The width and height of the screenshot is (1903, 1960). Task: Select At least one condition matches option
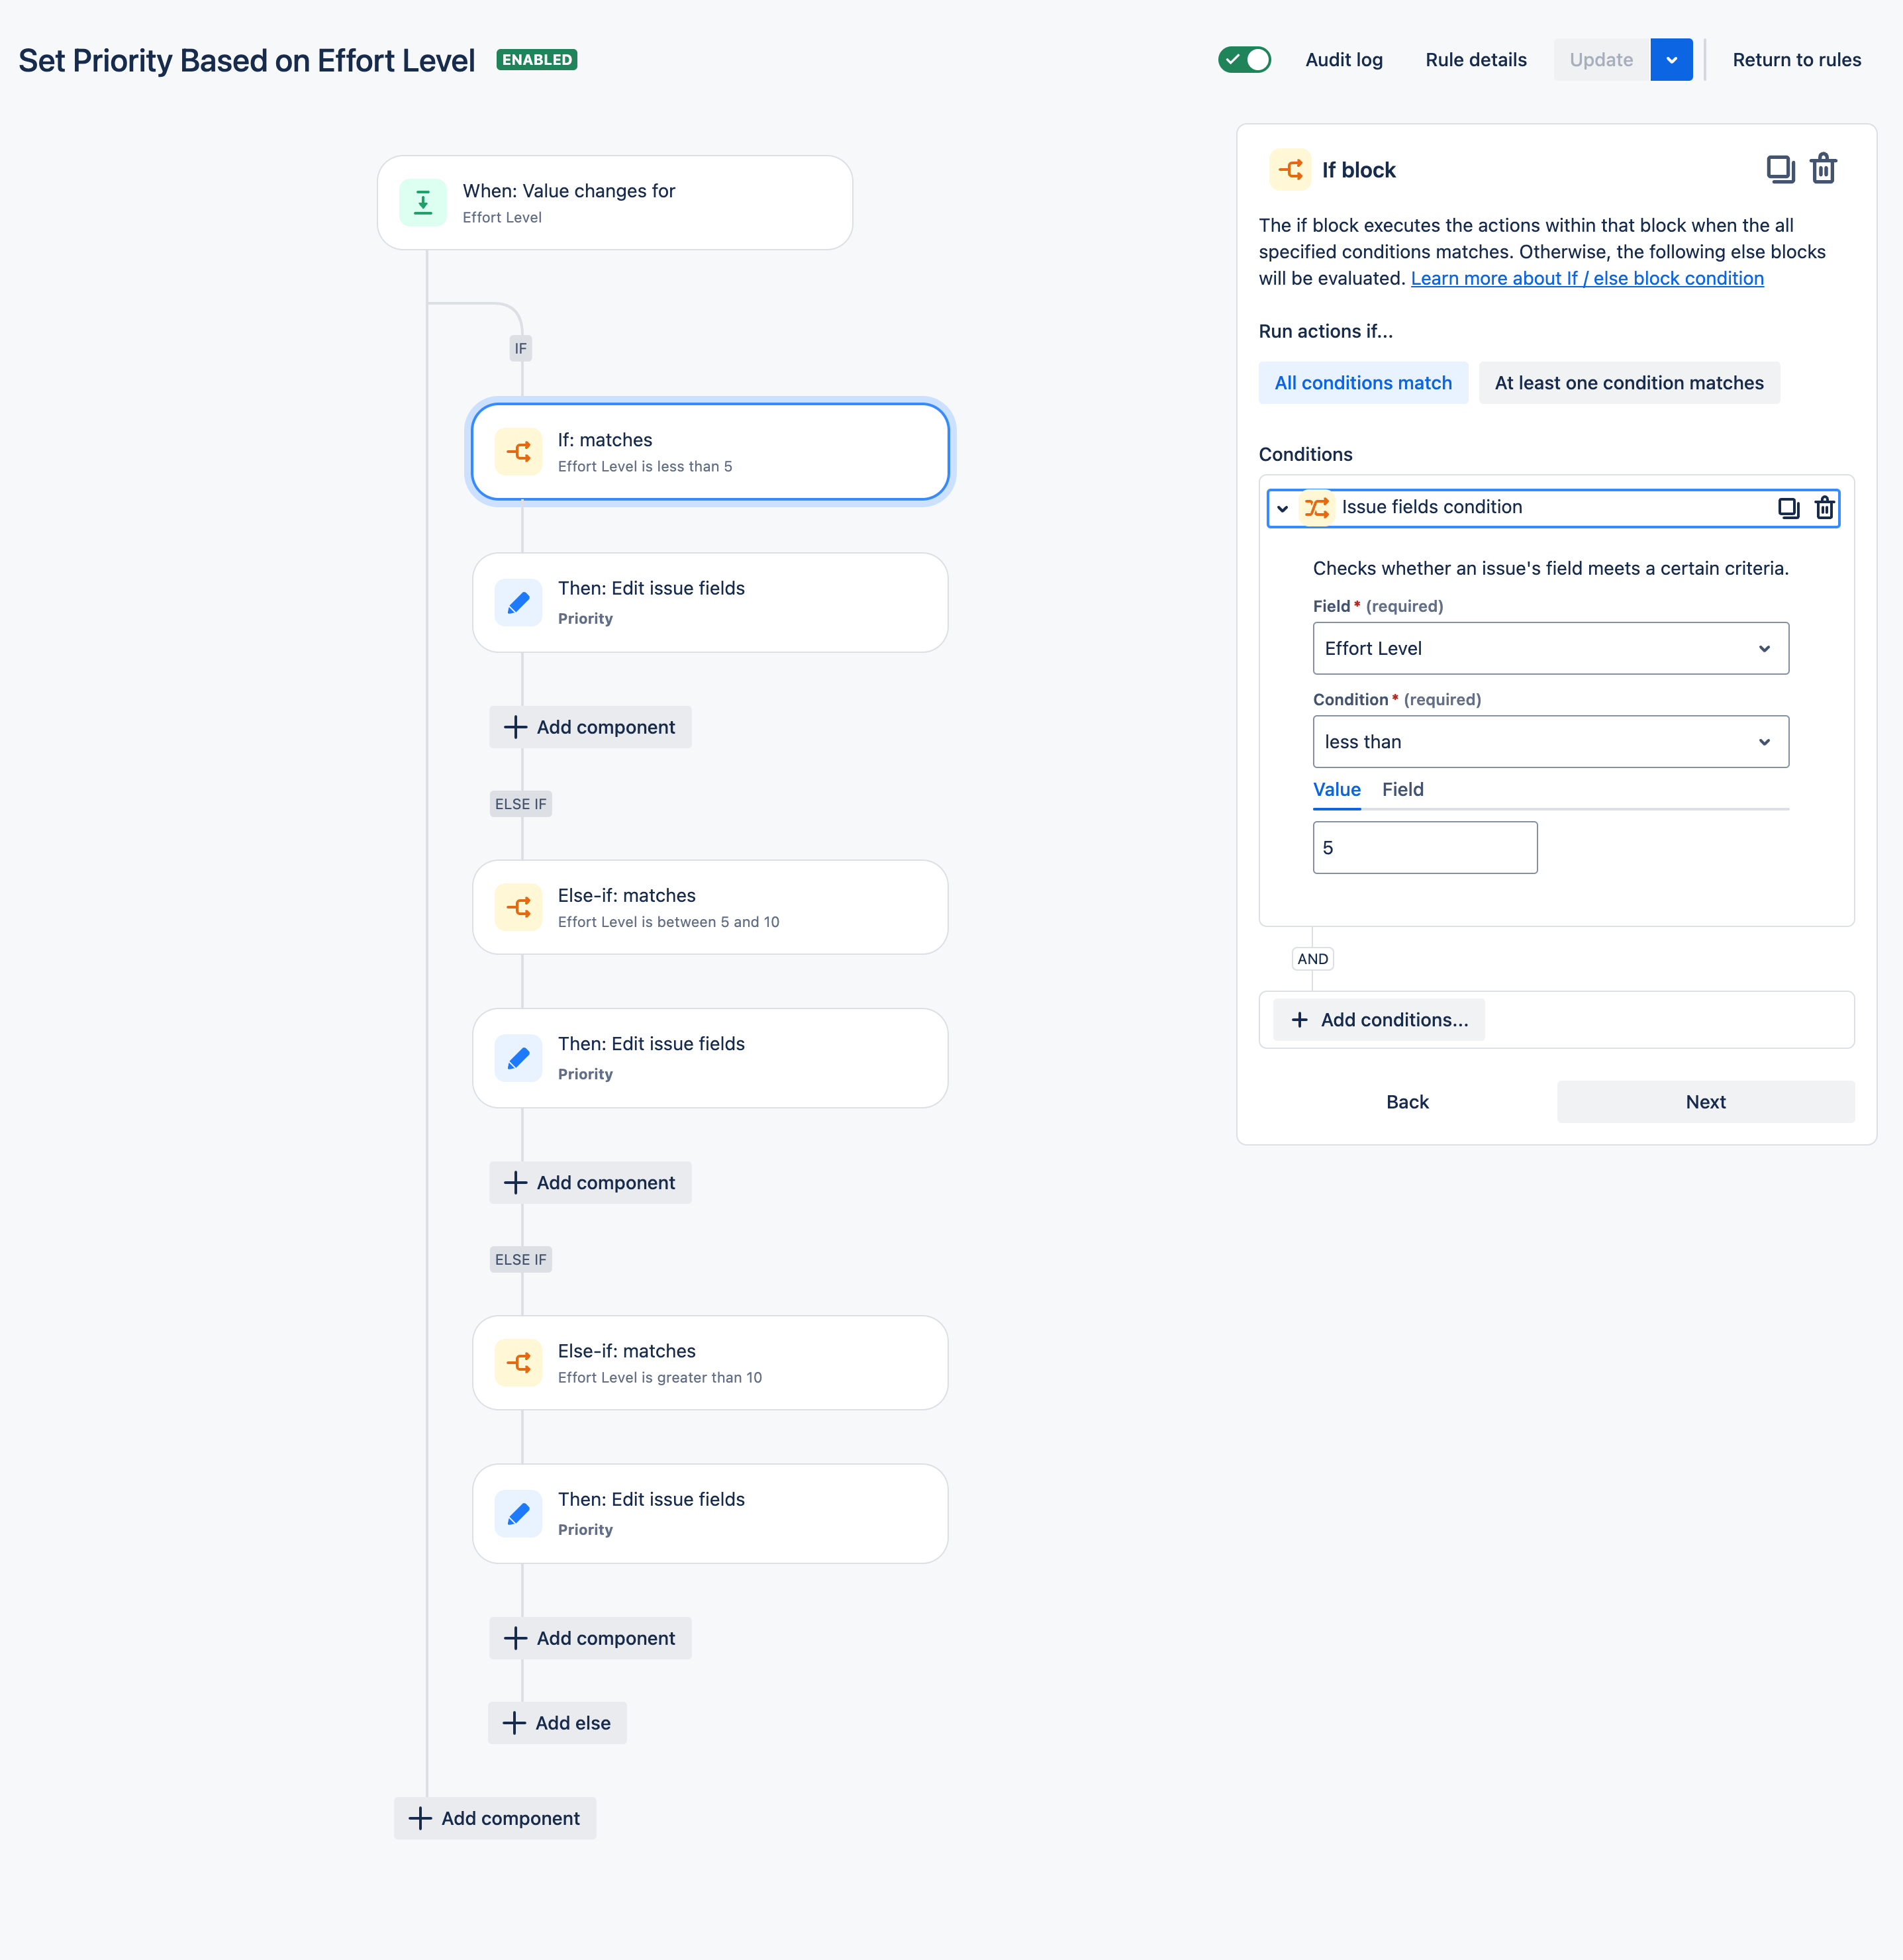tap(1628, 383)
